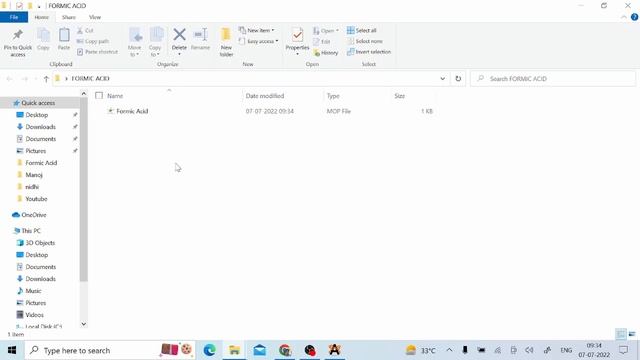
Task: Sort by the Date modified column
Action: tap(264, 96)
